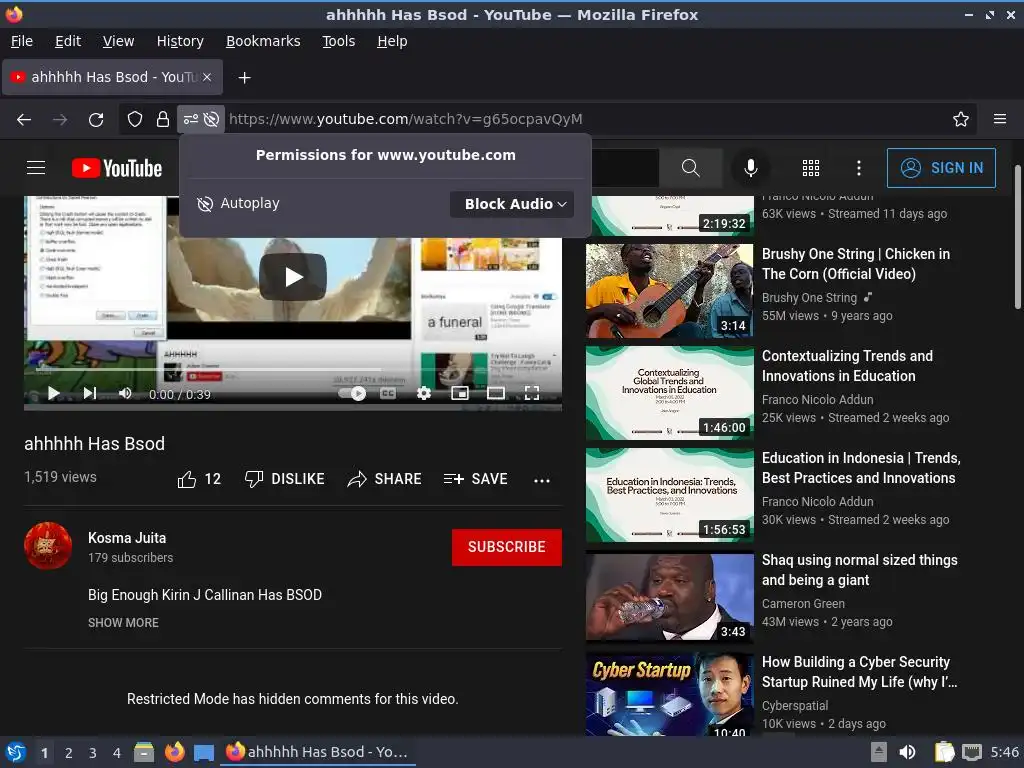Expand description with SHOW MORE
Screen dimensions: 1024x768
tap(123, 623)
